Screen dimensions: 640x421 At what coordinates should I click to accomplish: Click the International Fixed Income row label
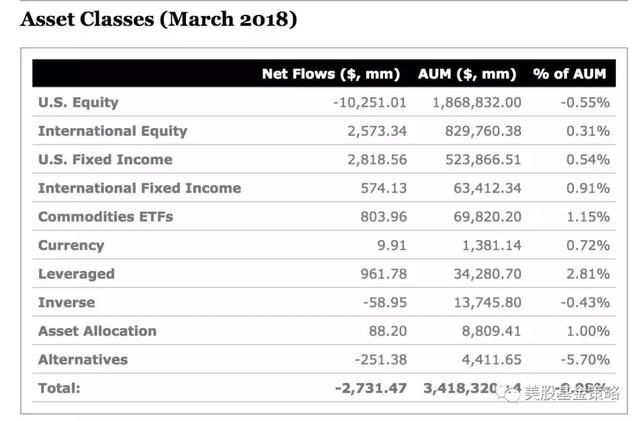tap(139, 188)
